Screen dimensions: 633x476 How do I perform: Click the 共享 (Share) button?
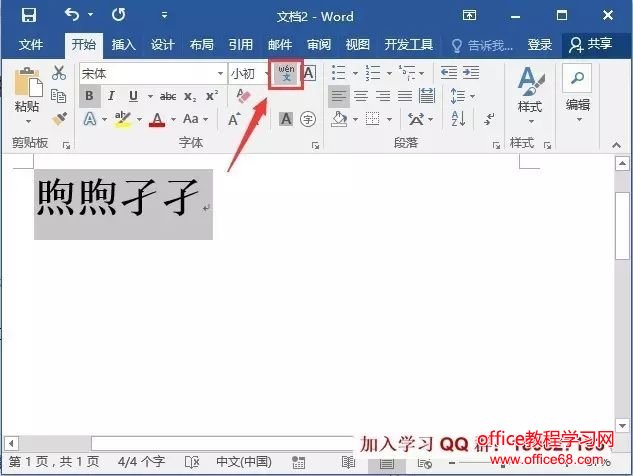click(x=590, y=44)
